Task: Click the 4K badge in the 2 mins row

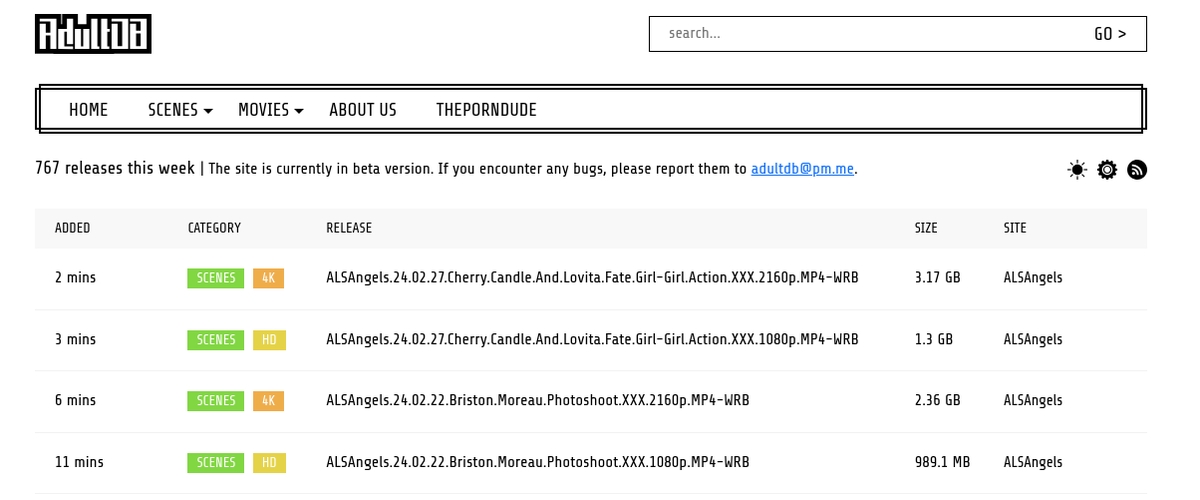Action: 268,278
